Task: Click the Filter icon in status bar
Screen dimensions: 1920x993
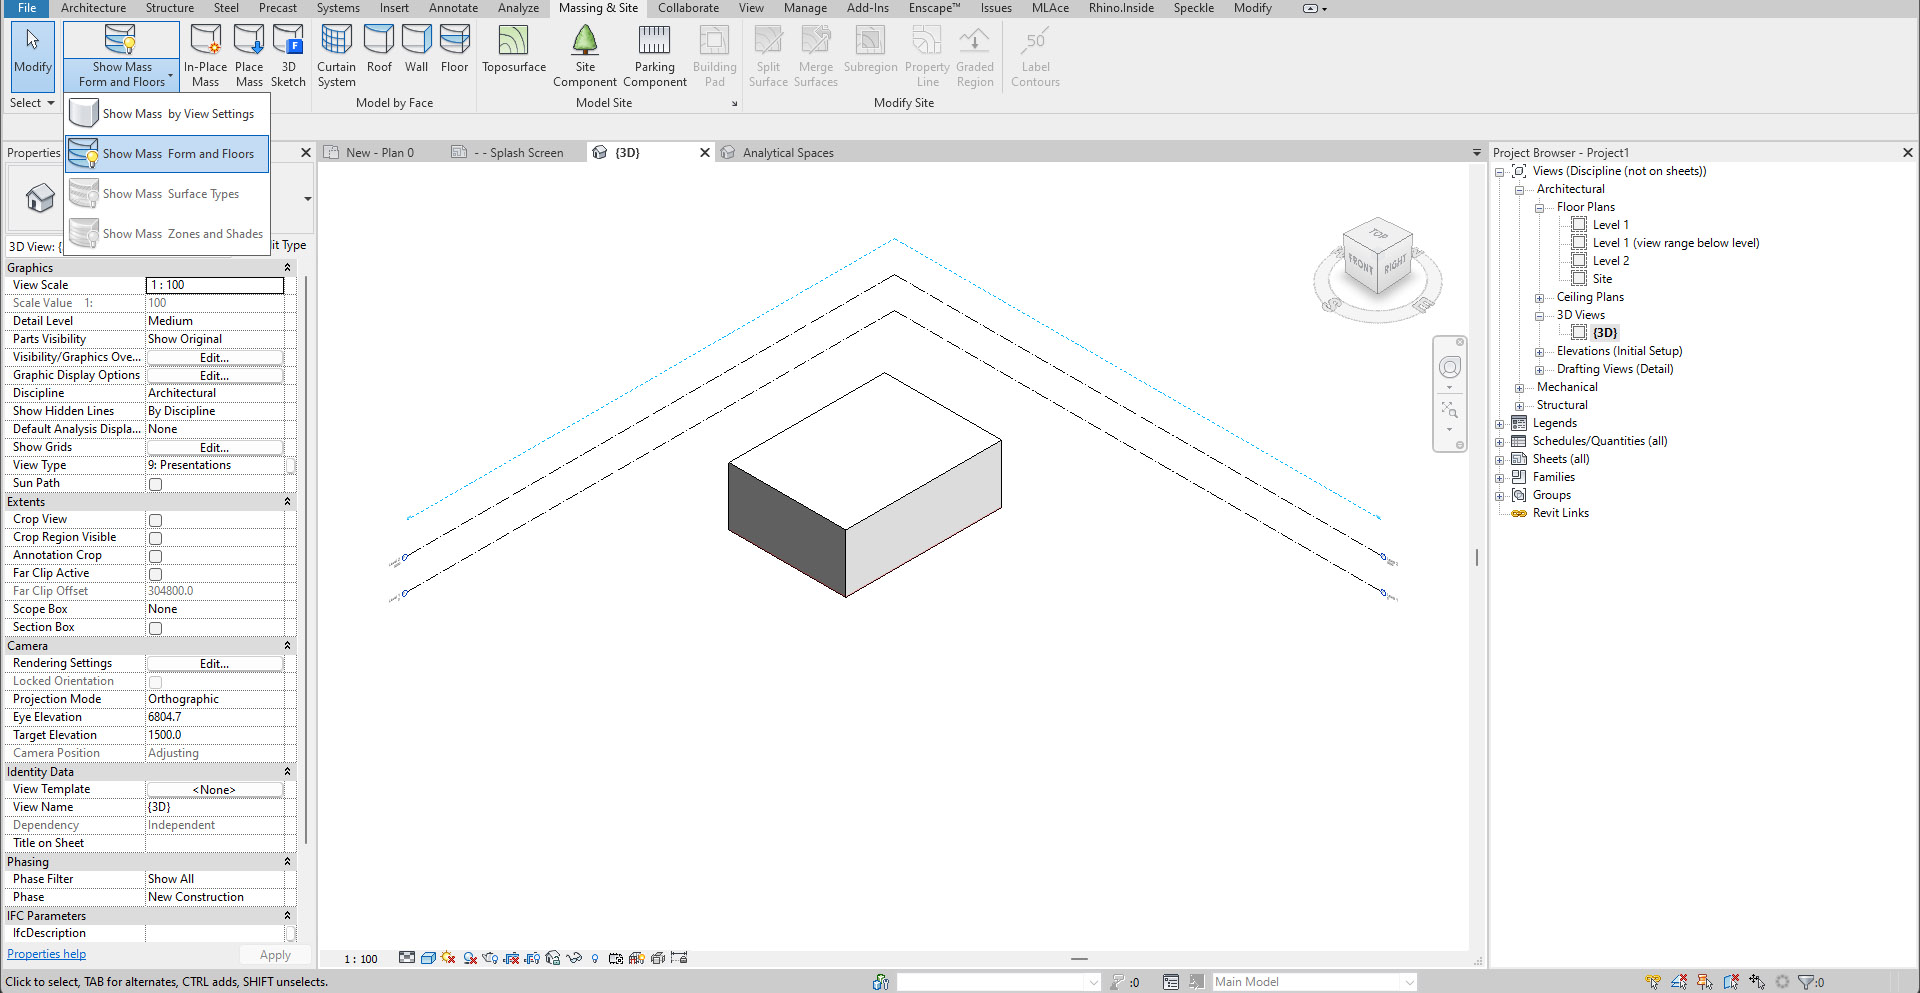Action: tap(1808, 982)
